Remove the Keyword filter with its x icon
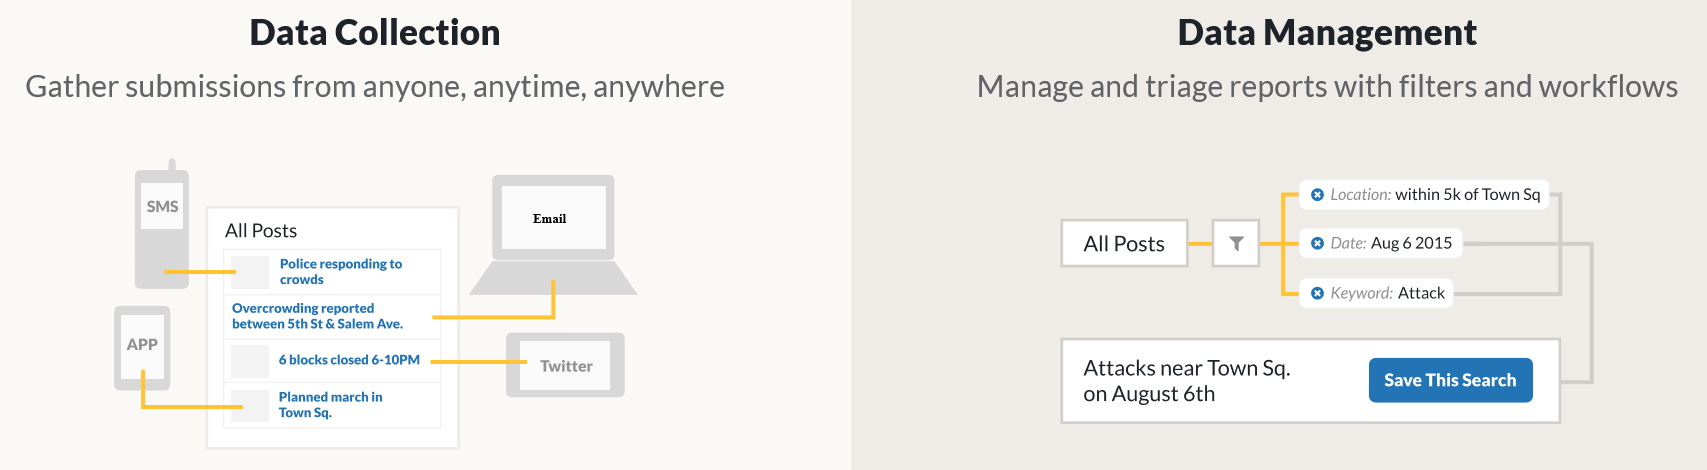Screen dimensions: 1707x470 (x=1317, y=293)
